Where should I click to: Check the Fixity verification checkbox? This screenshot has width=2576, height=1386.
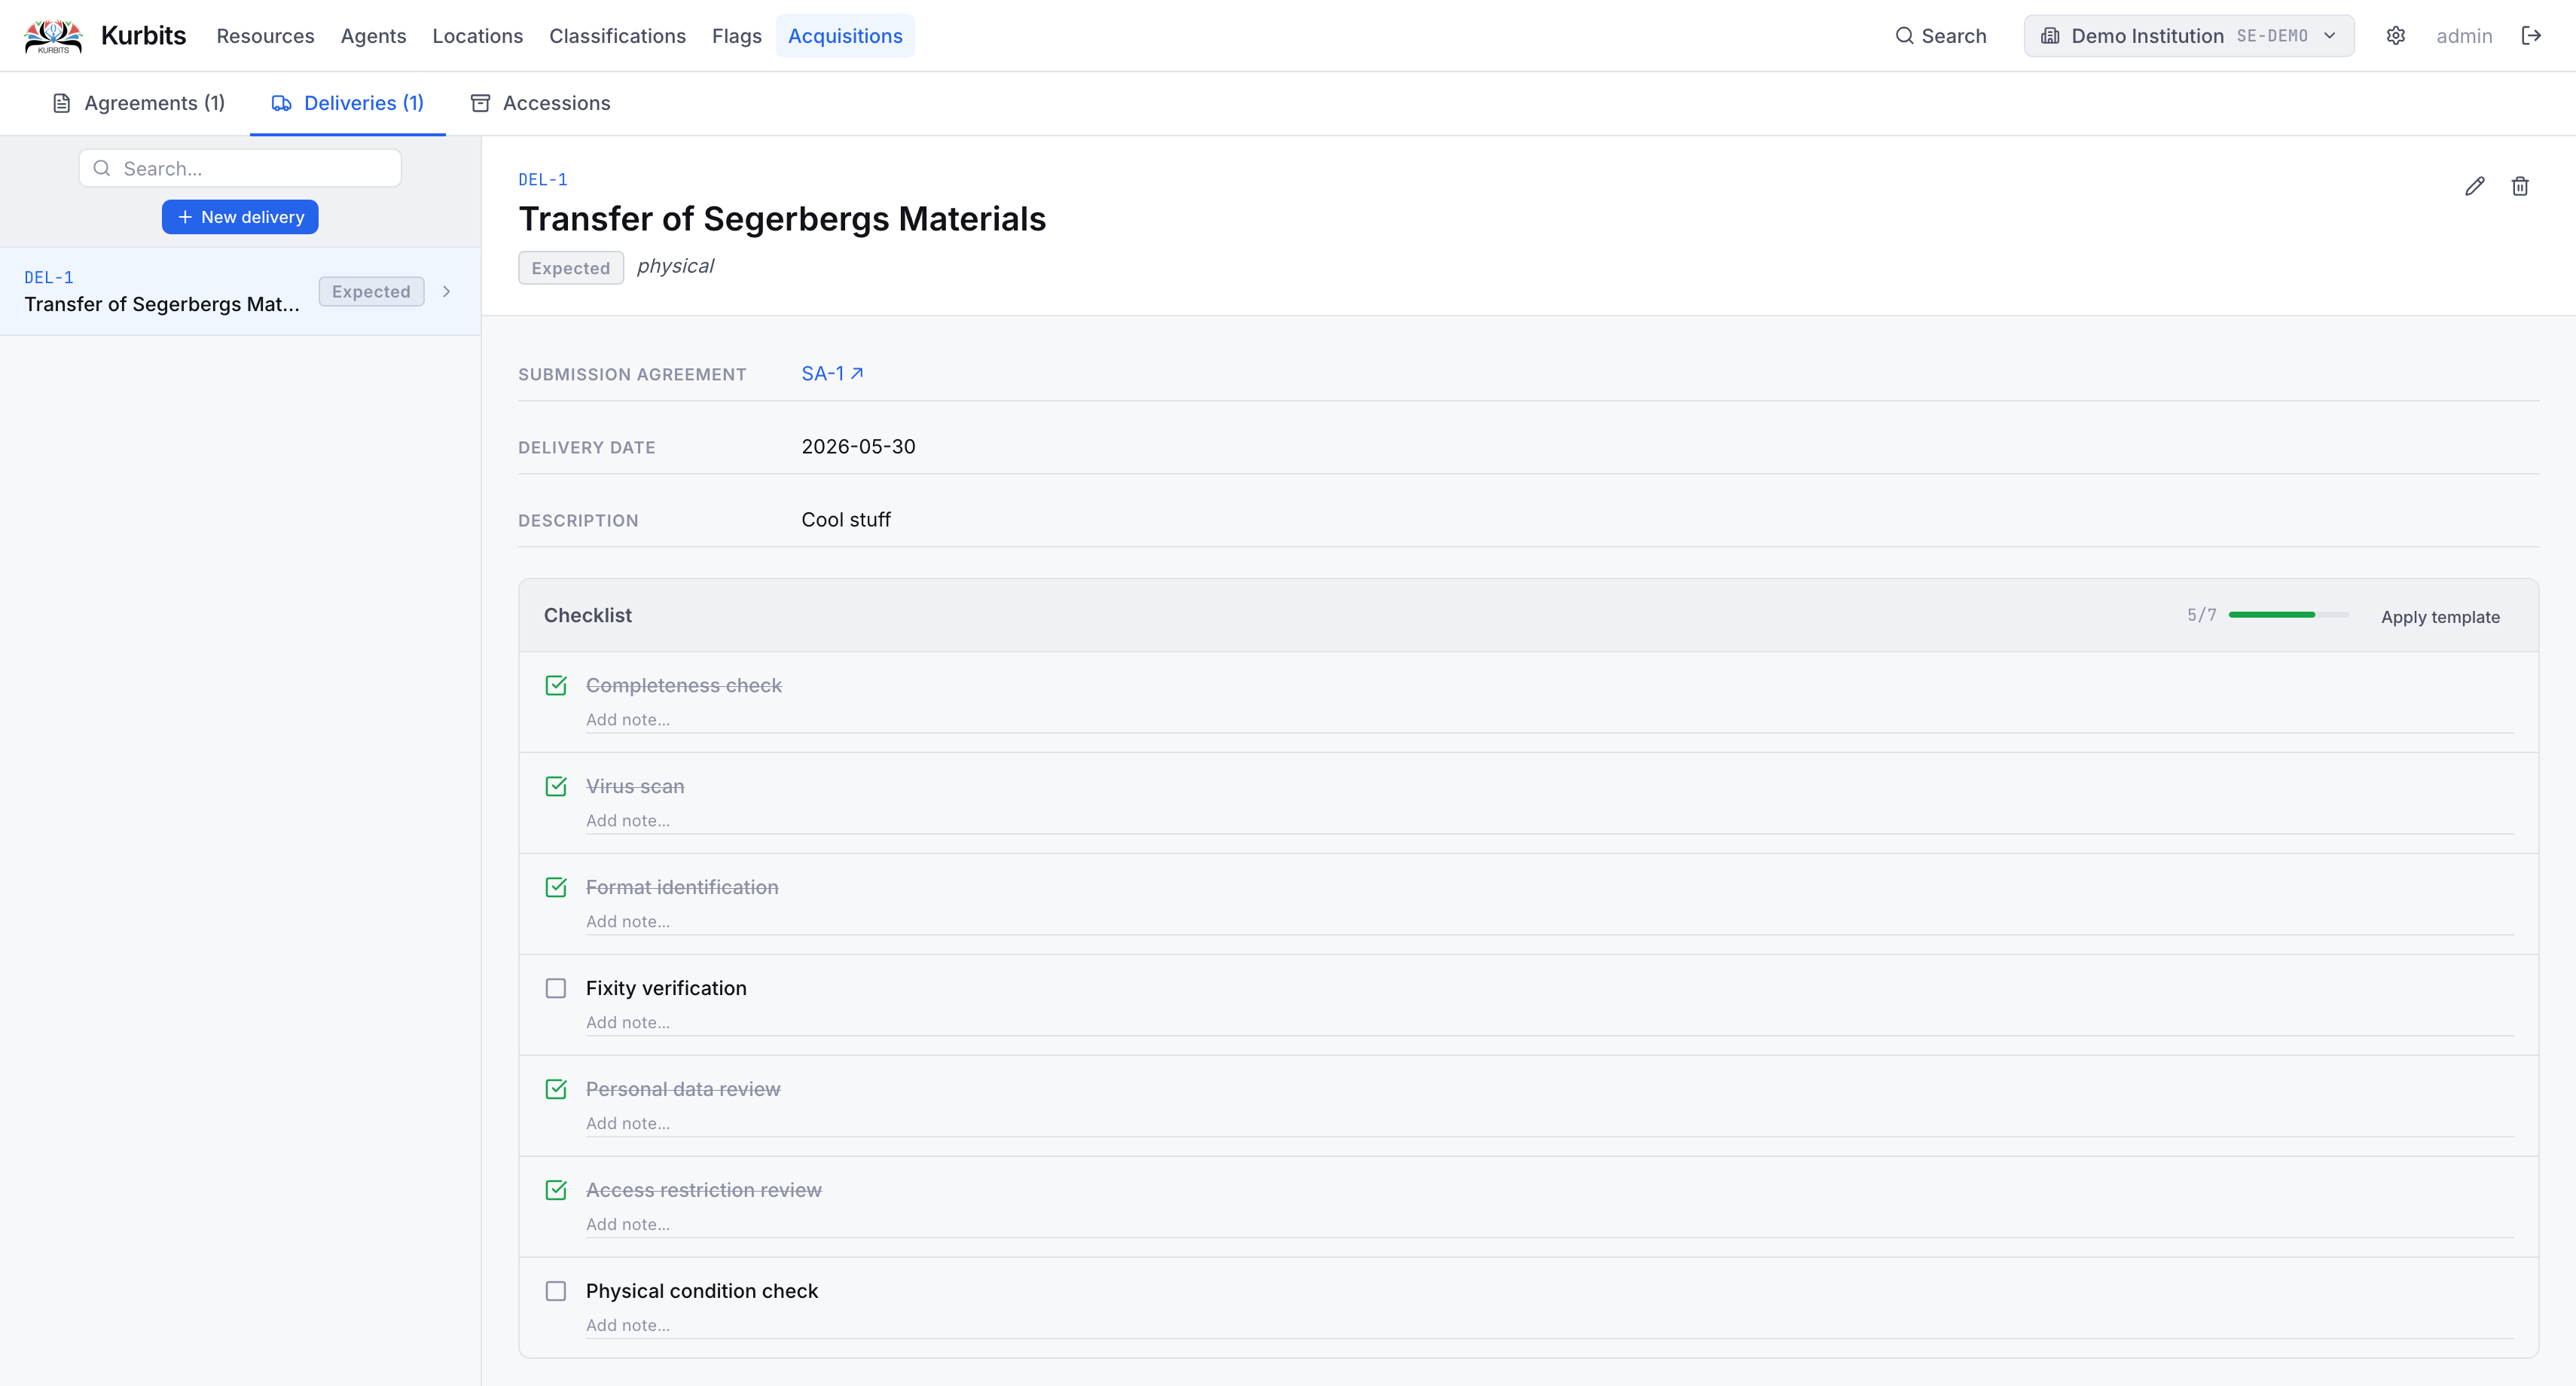click(x=556, y=988)
